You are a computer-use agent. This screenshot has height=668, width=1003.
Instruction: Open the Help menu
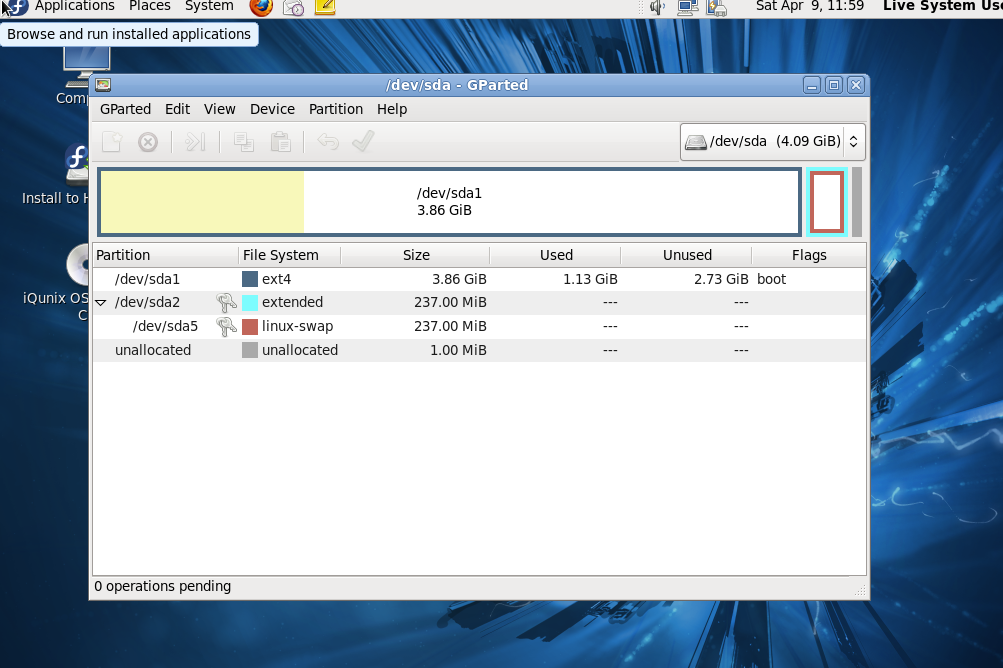pos(392,109)
